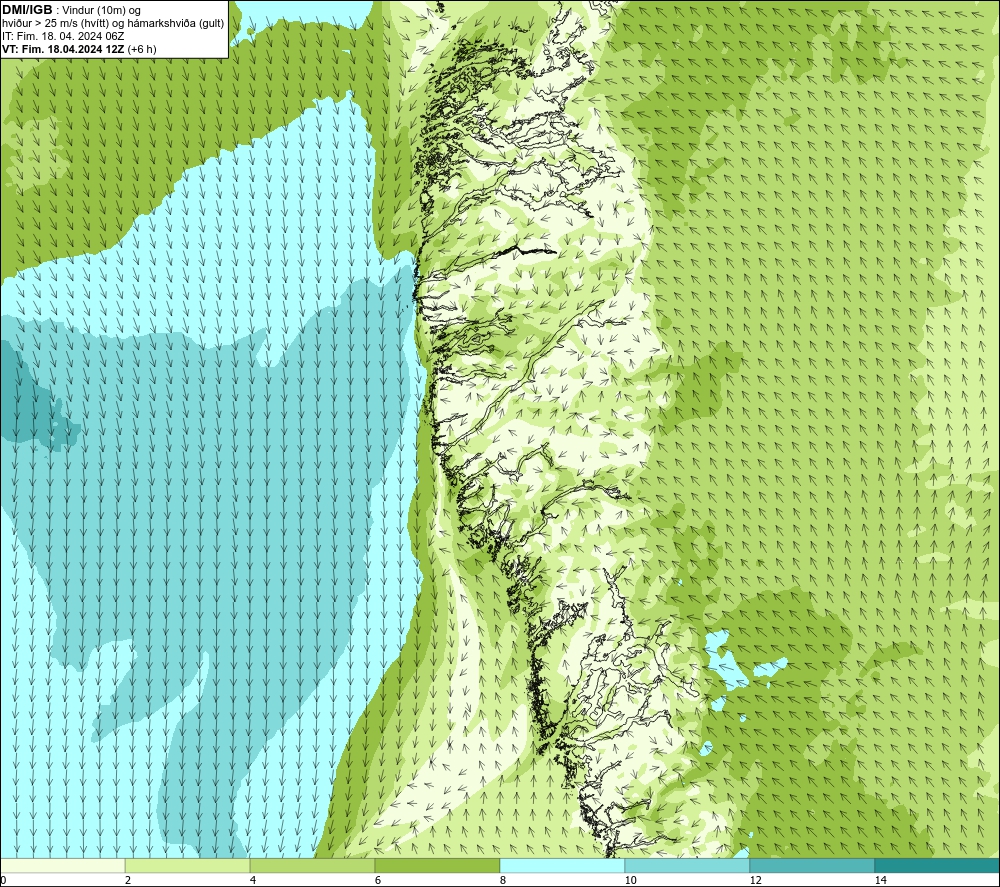Screen dimensions: 1000x887
Task: Click the colorbar label '10'
Action: [630, 880]
